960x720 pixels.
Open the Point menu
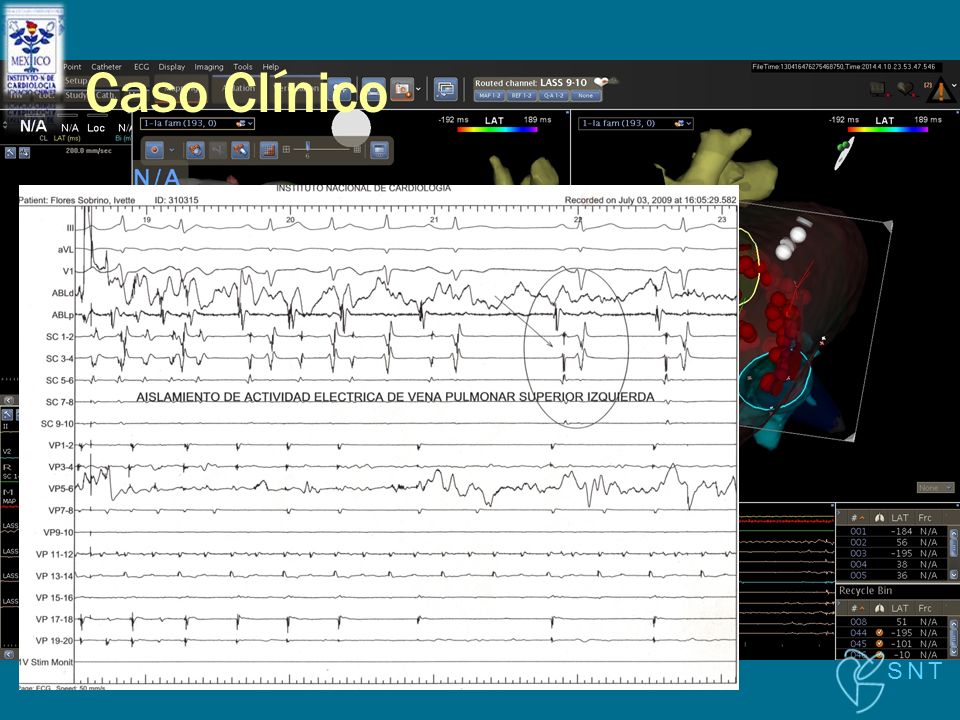pyautogui.click(x=72, y=67)
